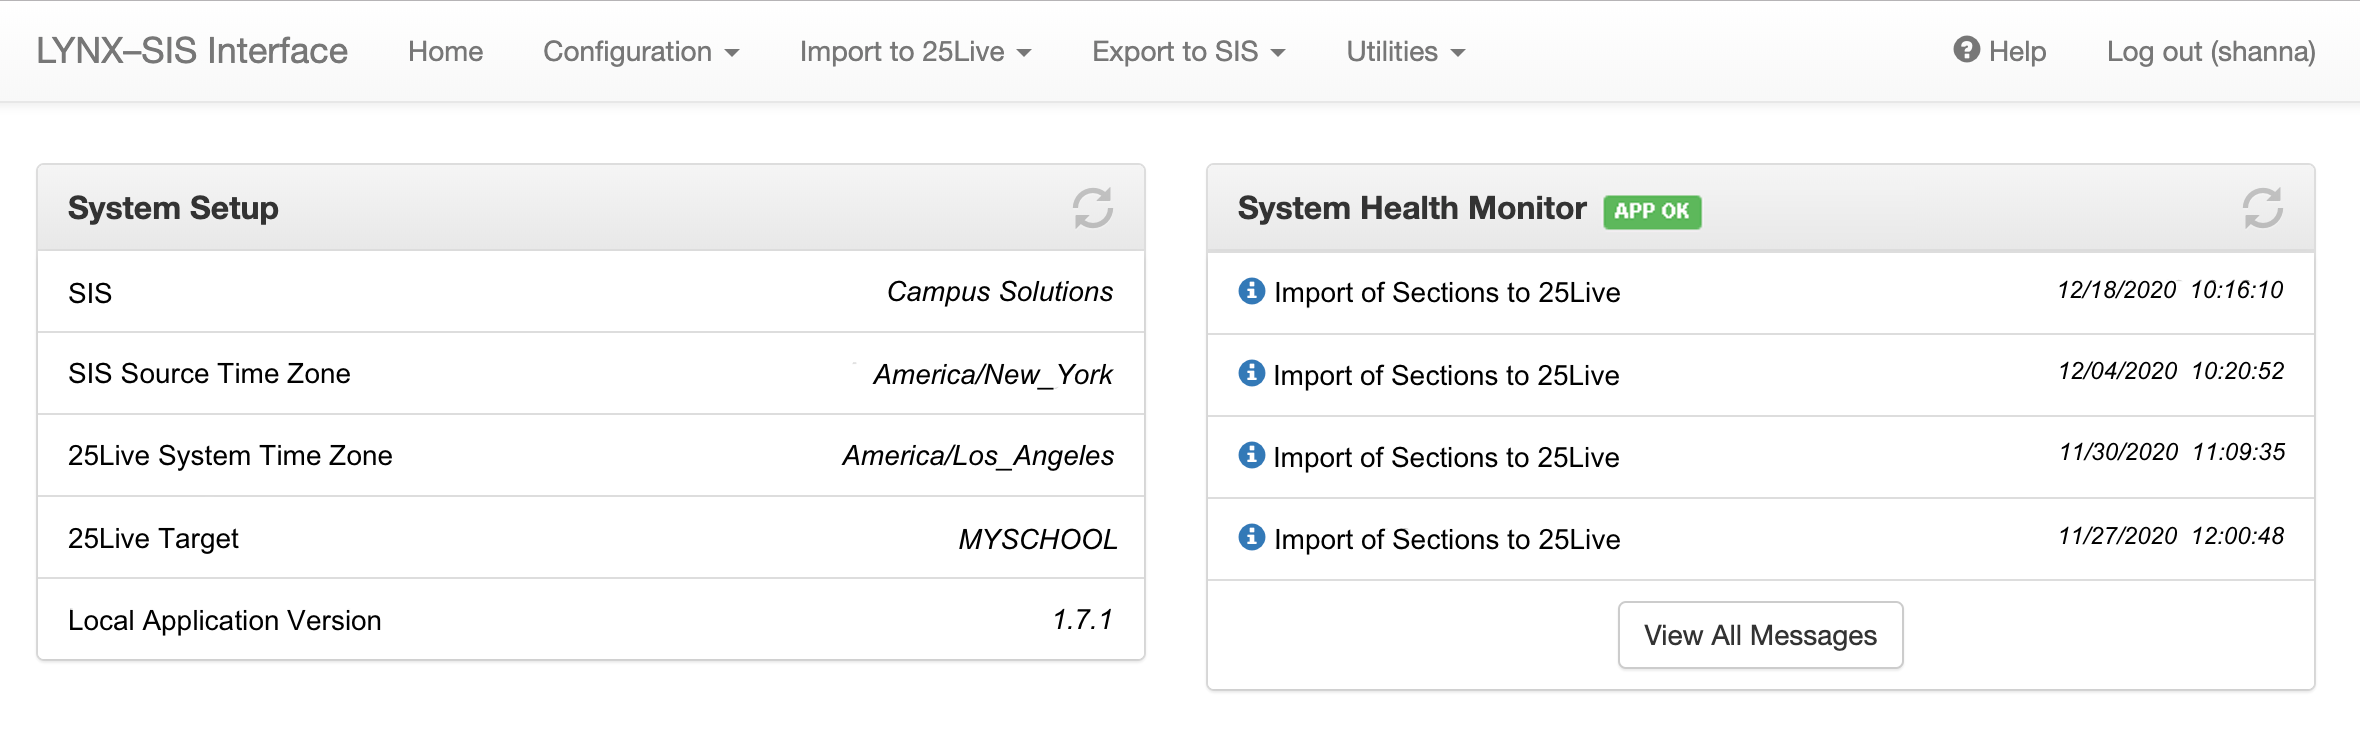
Task: Select the 11/27/2020 12:00:48 timestamp
Action: [x=2171, y=536]
